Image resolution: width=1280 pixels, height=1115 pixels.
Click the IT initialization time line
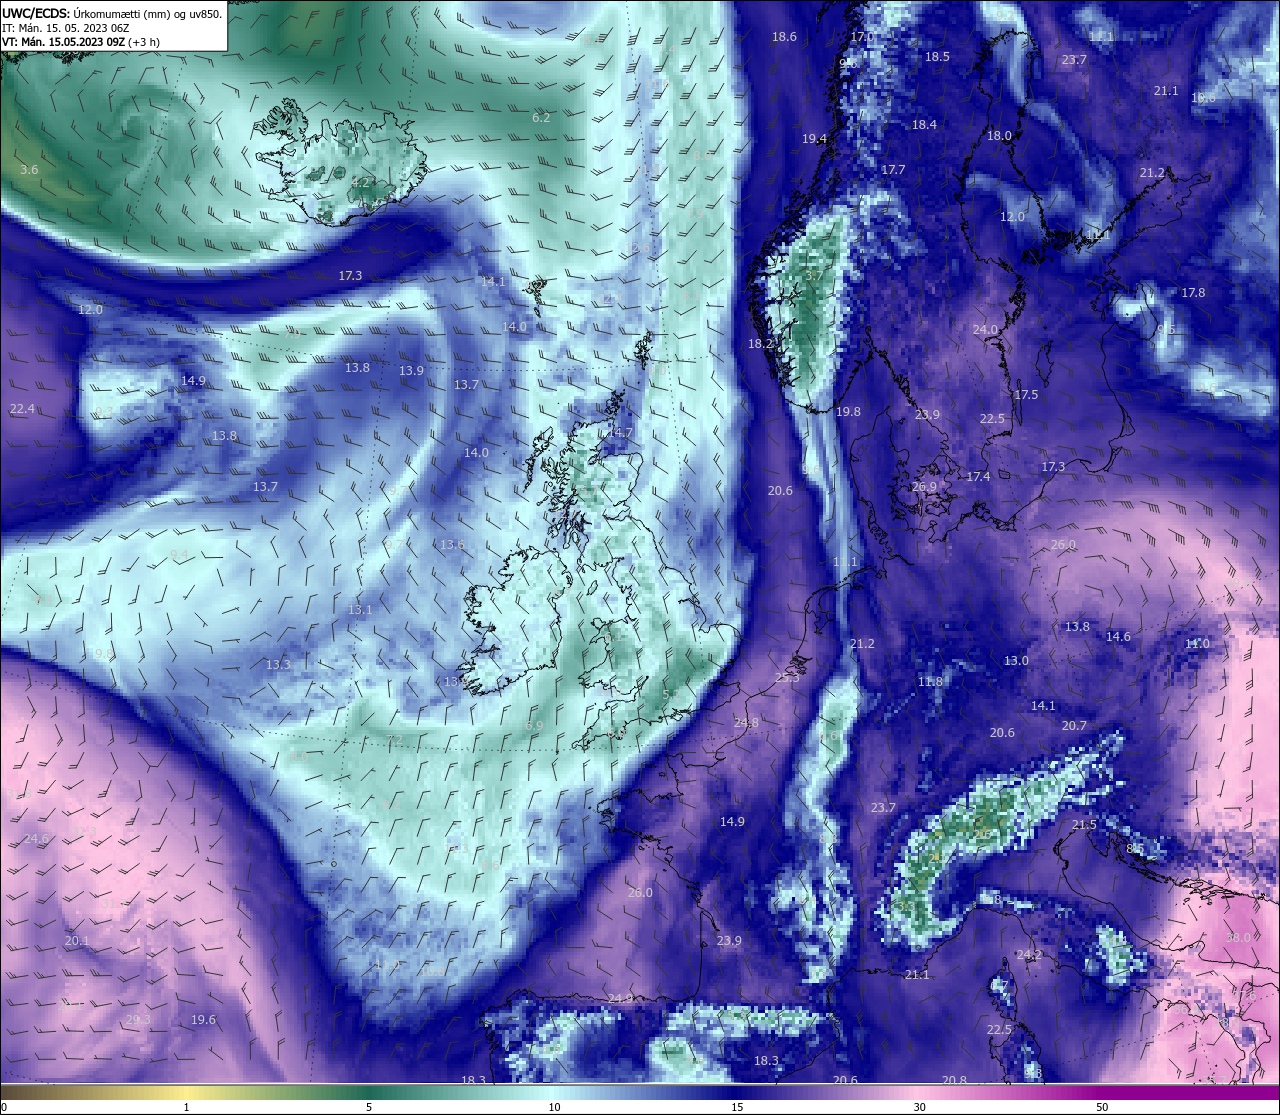pos(66,28)
